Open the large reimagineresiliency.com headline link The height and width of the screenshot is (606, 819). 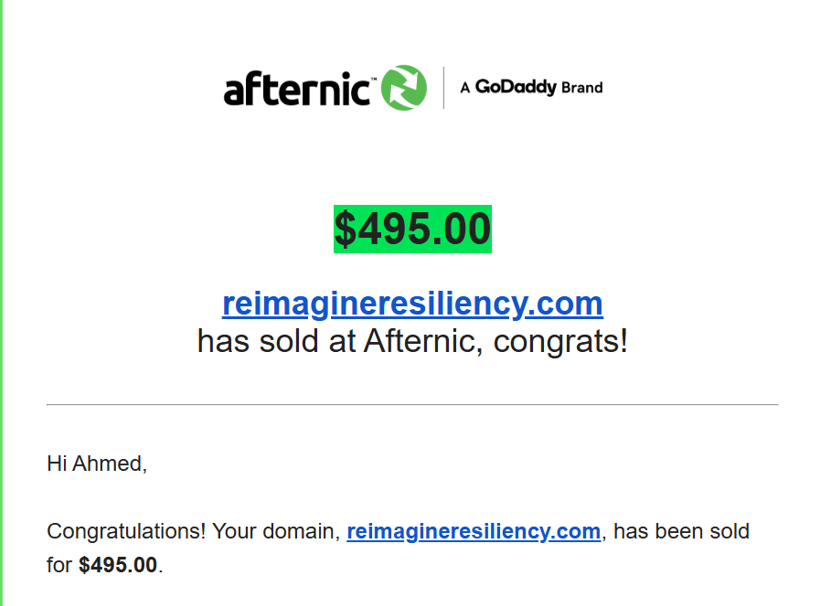coord(413,304)
